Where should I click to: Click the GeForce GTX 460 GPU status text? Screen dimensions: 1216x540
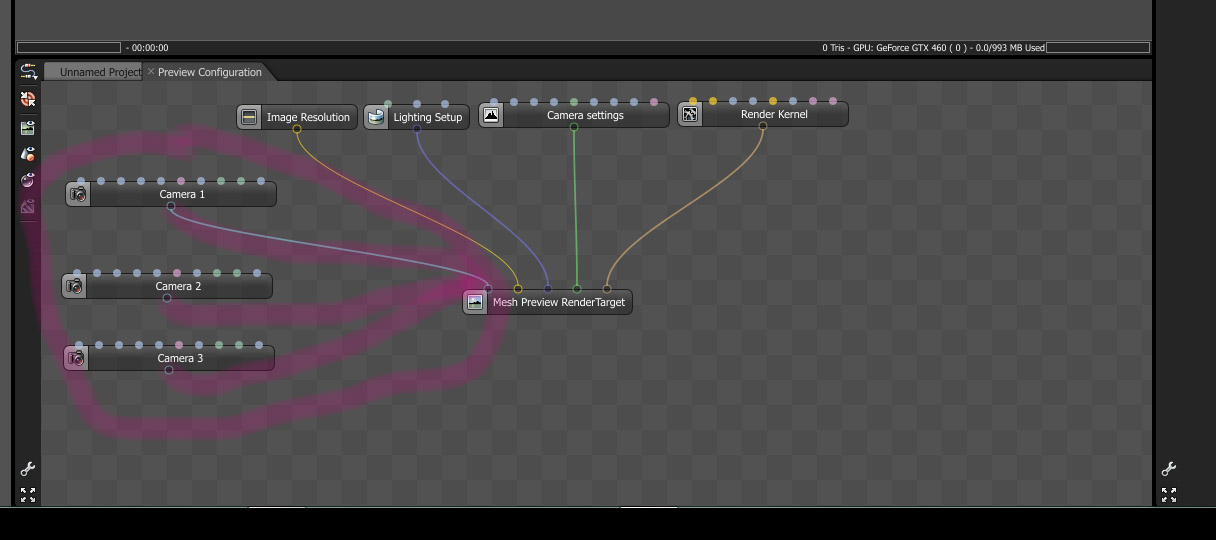[x=933, y=48]
